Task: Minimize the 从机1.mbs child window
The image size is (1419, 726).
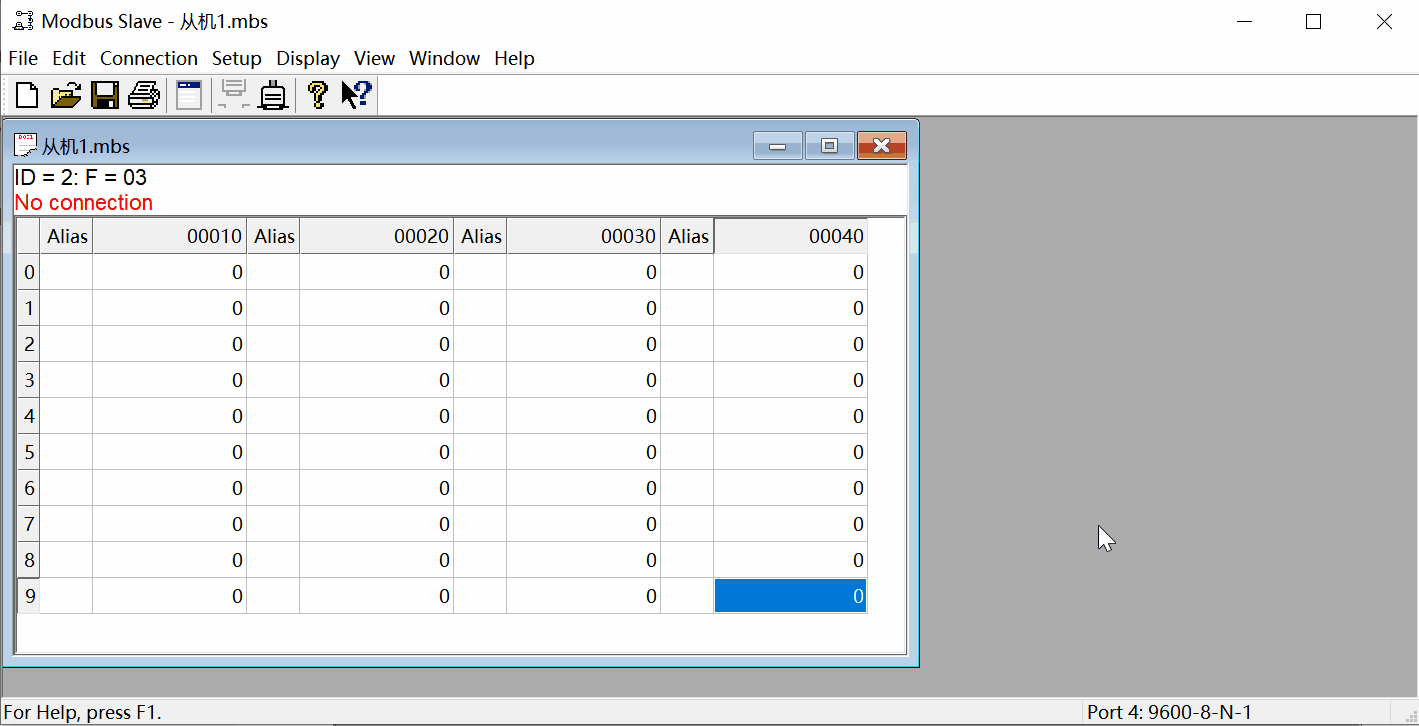Action: (x=778, y=146)
